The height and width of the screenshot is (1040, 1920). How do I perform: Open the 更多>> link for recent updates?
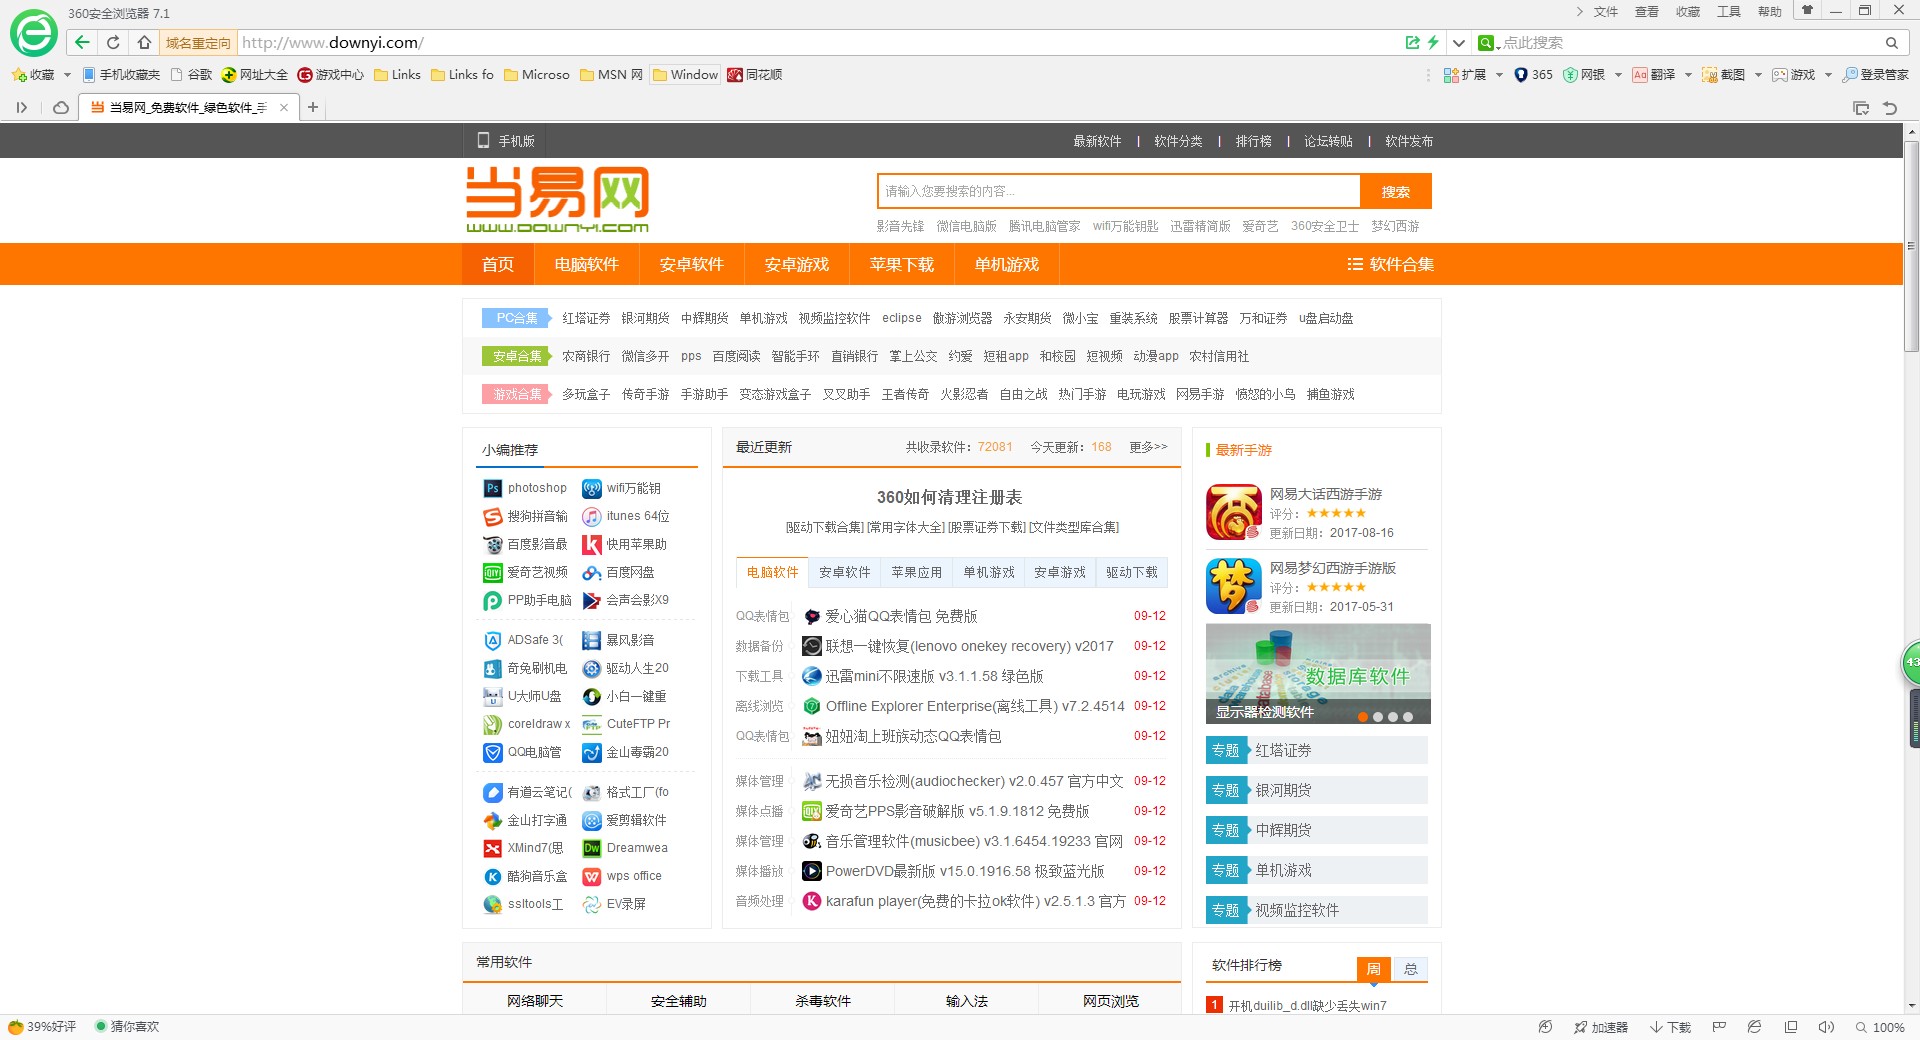point(1146,447)
